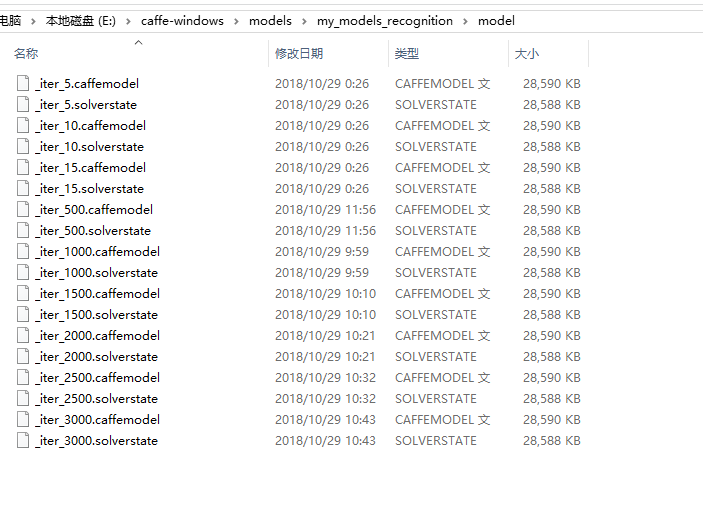The height and width of the screenshot is (509, 703).
Task: Click date 2018/10/29 11:56 of _iter_500.caffemodel
Action: point(325,210)
